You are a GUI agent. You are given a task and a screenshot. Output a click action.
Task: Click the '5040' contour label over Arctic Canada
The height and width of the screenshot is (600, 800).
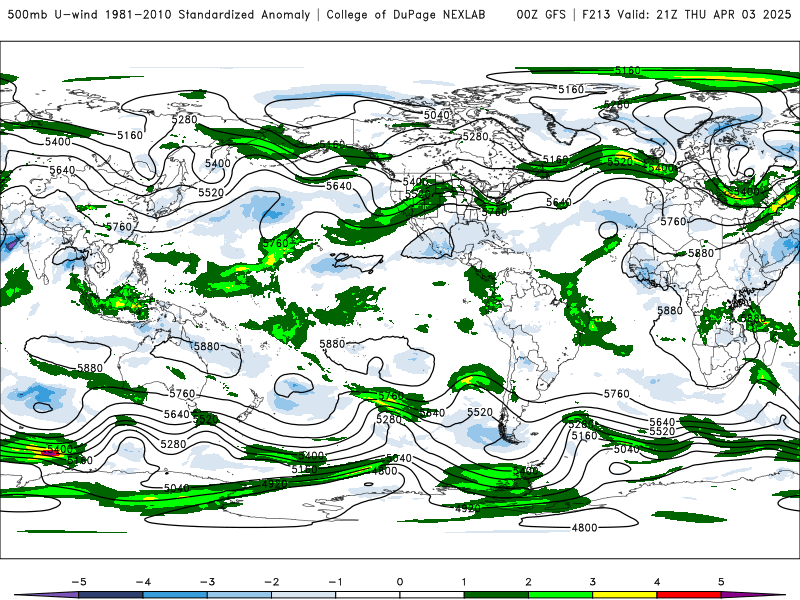coord(437,115)
